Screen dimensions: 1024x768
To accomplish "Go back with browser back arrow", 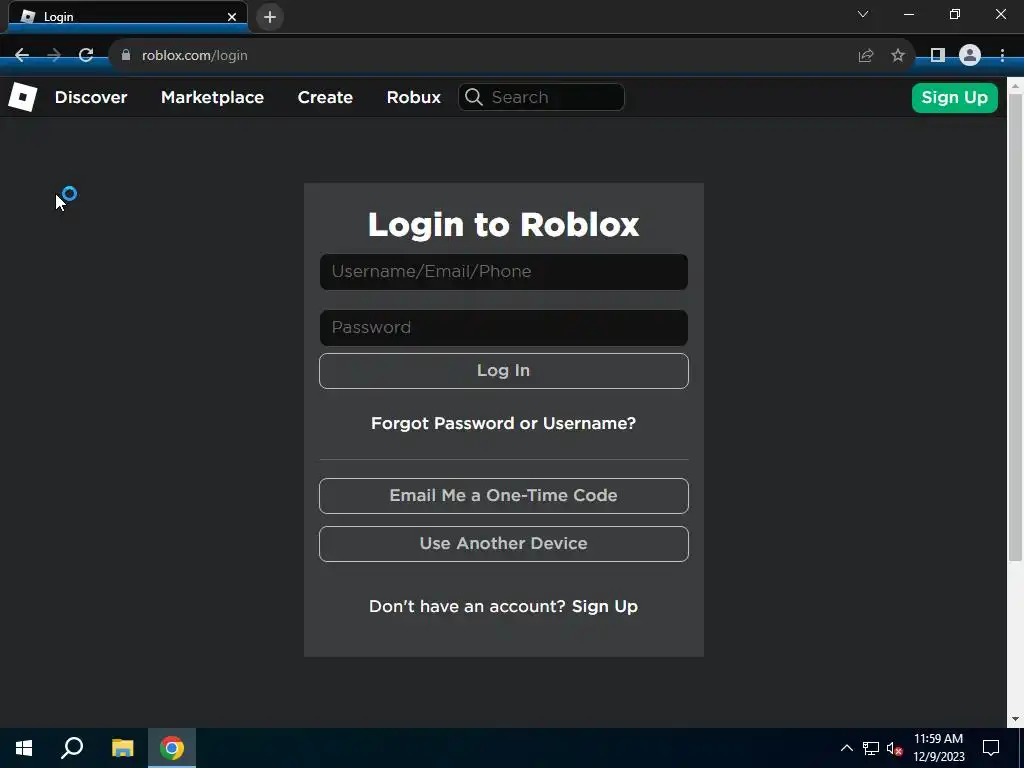I will pos(22,56).
